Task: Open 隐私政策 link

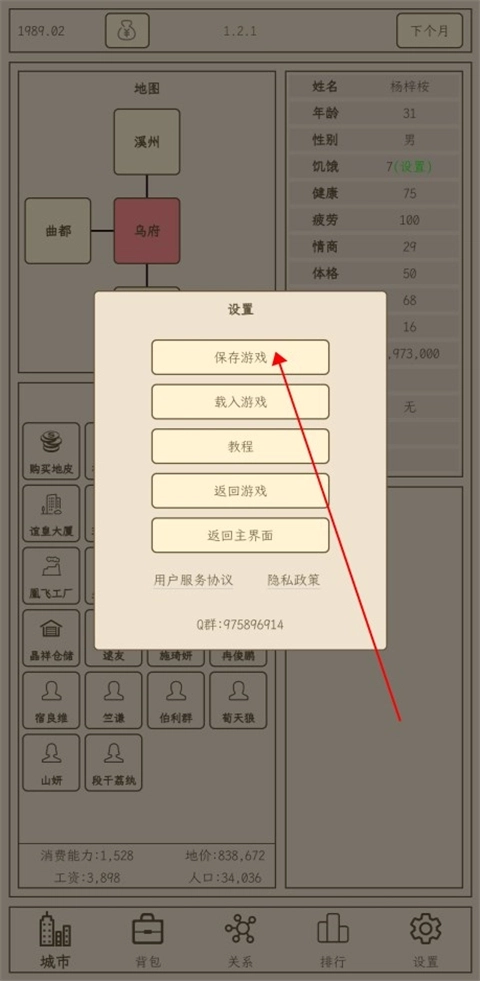Action: (x=294, y=580)
